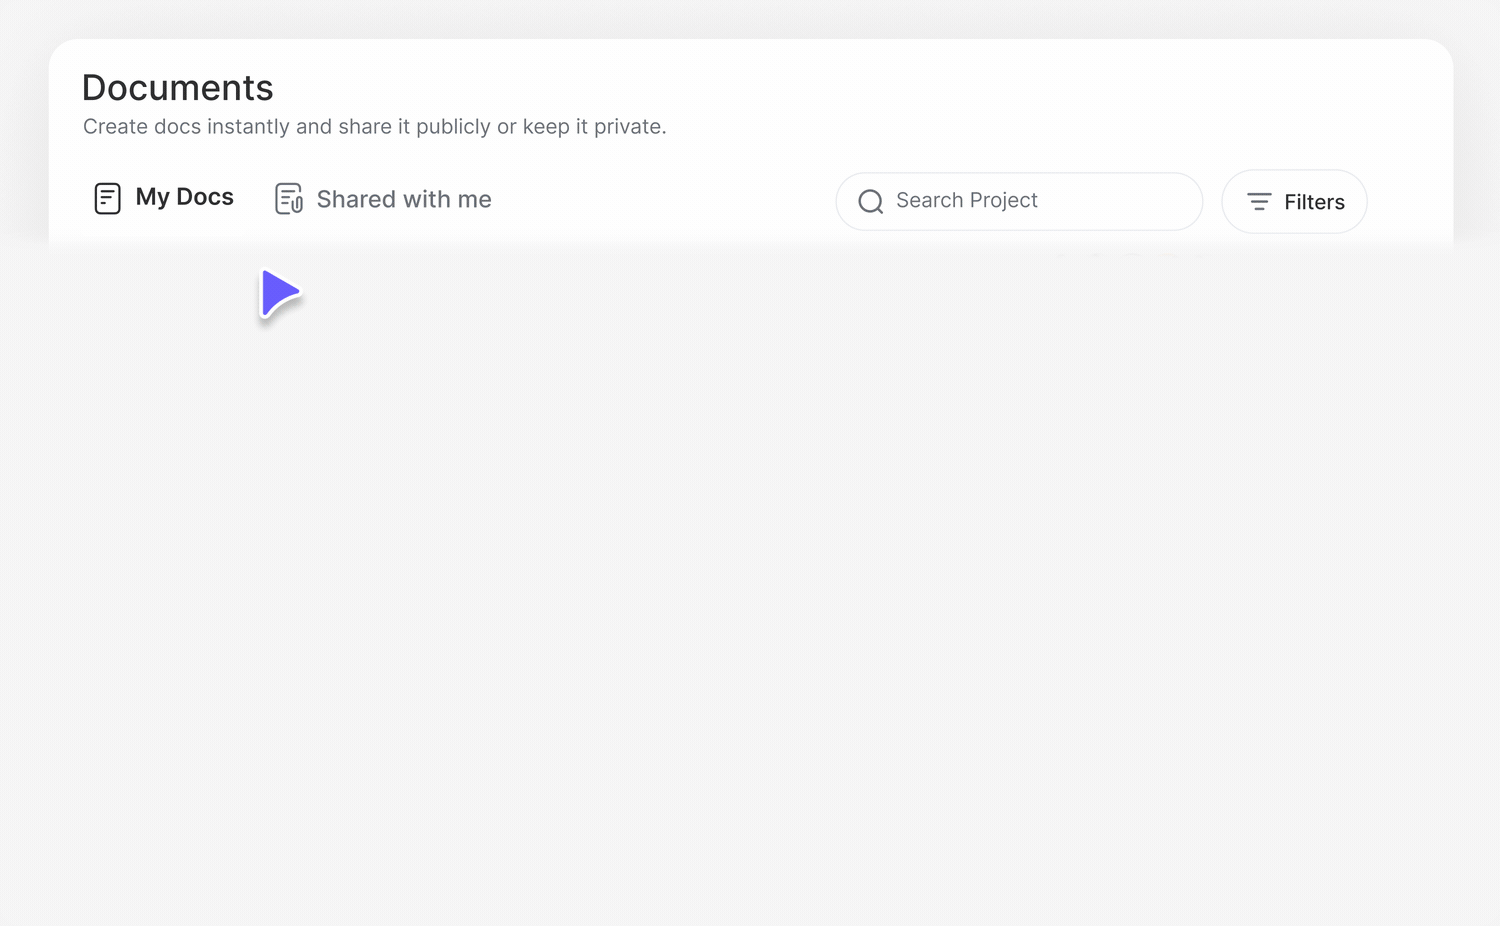This screenshot has width=1500, height=926.
Task: Click the "Filters" text label
Action: [1314, 202]
